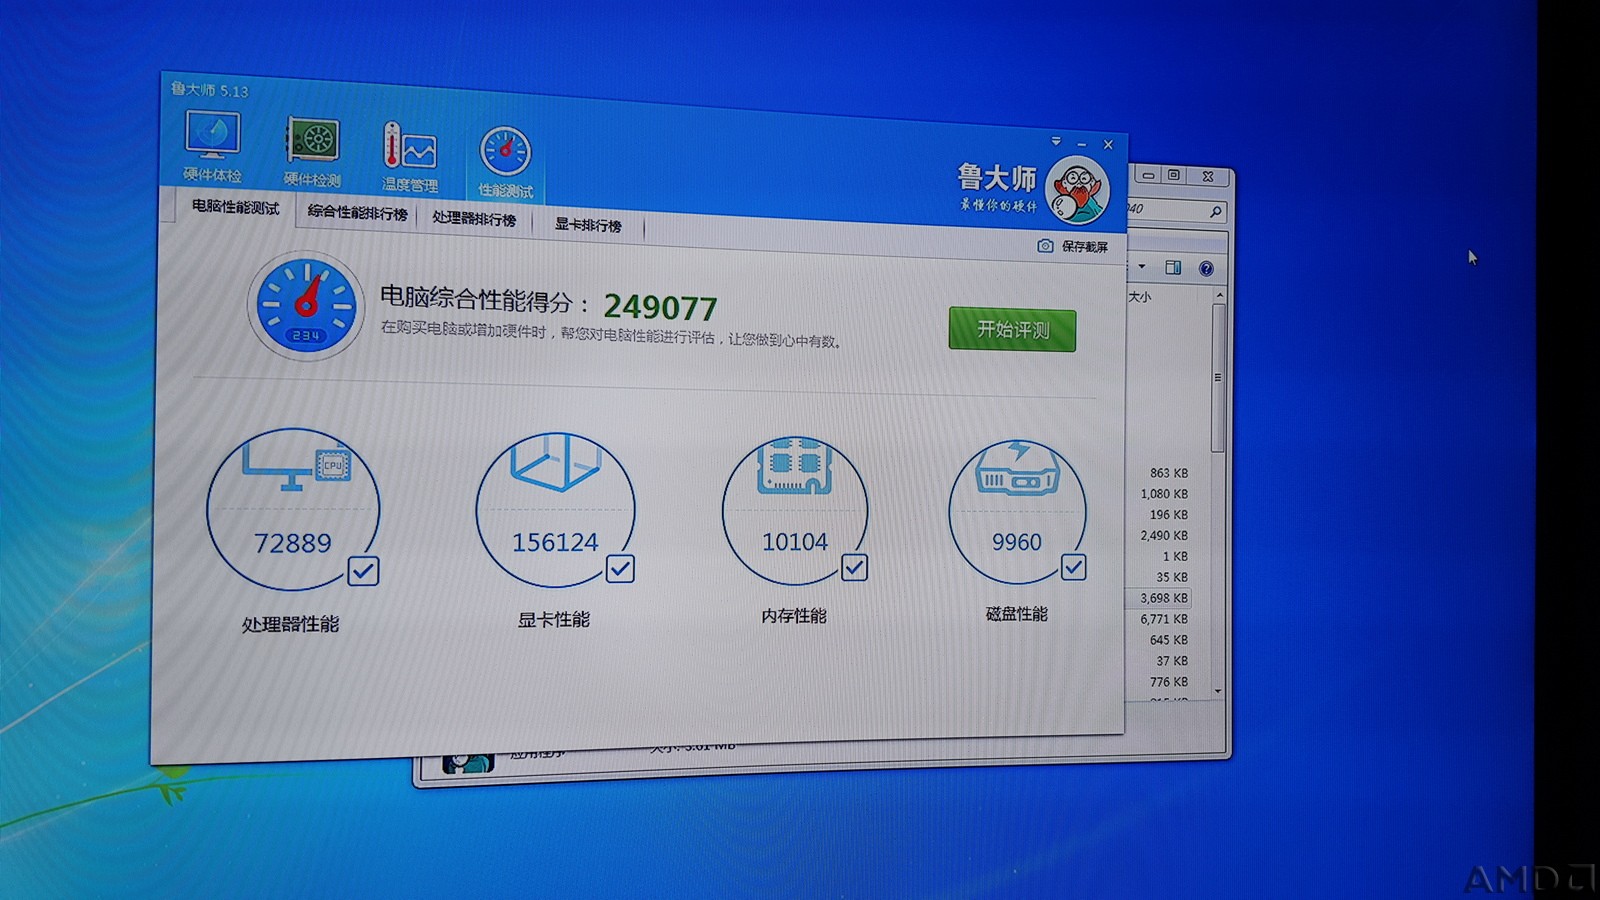1600x900 pixels.
Task: Click the graphics score 156124
Action: point(555,542)
